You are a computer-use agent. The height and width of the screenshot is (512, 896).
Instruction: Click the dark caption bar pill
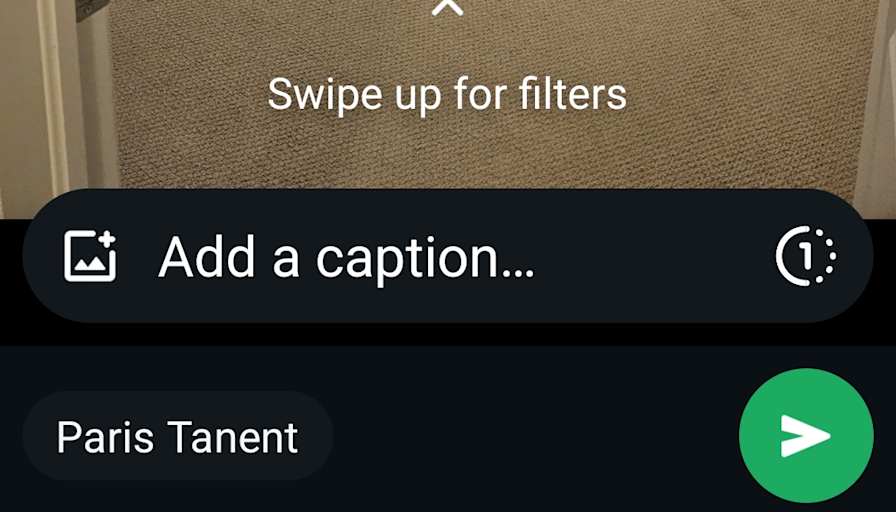point(447,255)
